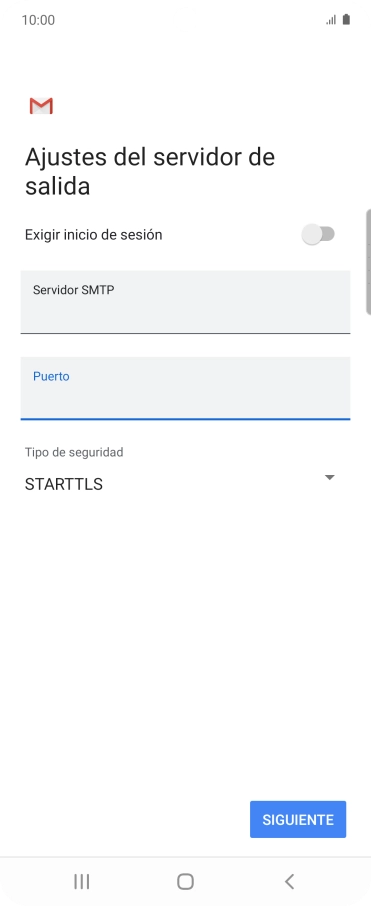Tap the signal strength icon
This screenshot has height=906, width=371.
click(331, 20)
